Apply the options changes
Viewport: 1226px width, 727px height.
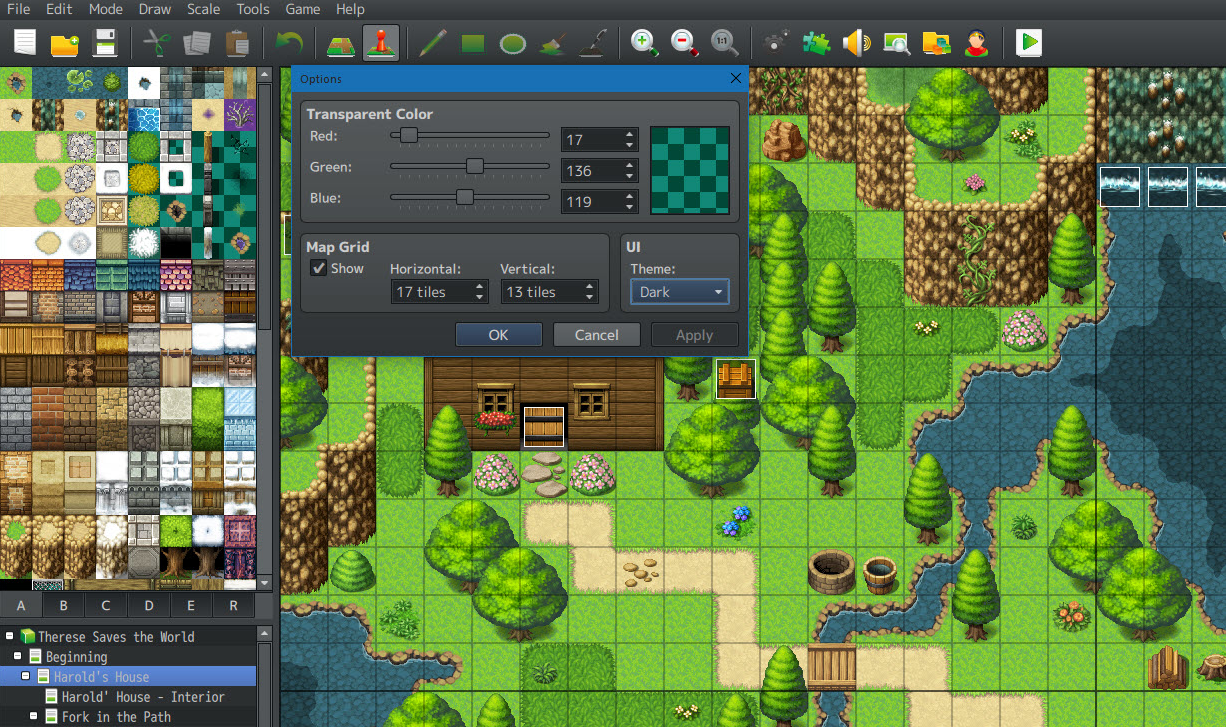point(694,334)
